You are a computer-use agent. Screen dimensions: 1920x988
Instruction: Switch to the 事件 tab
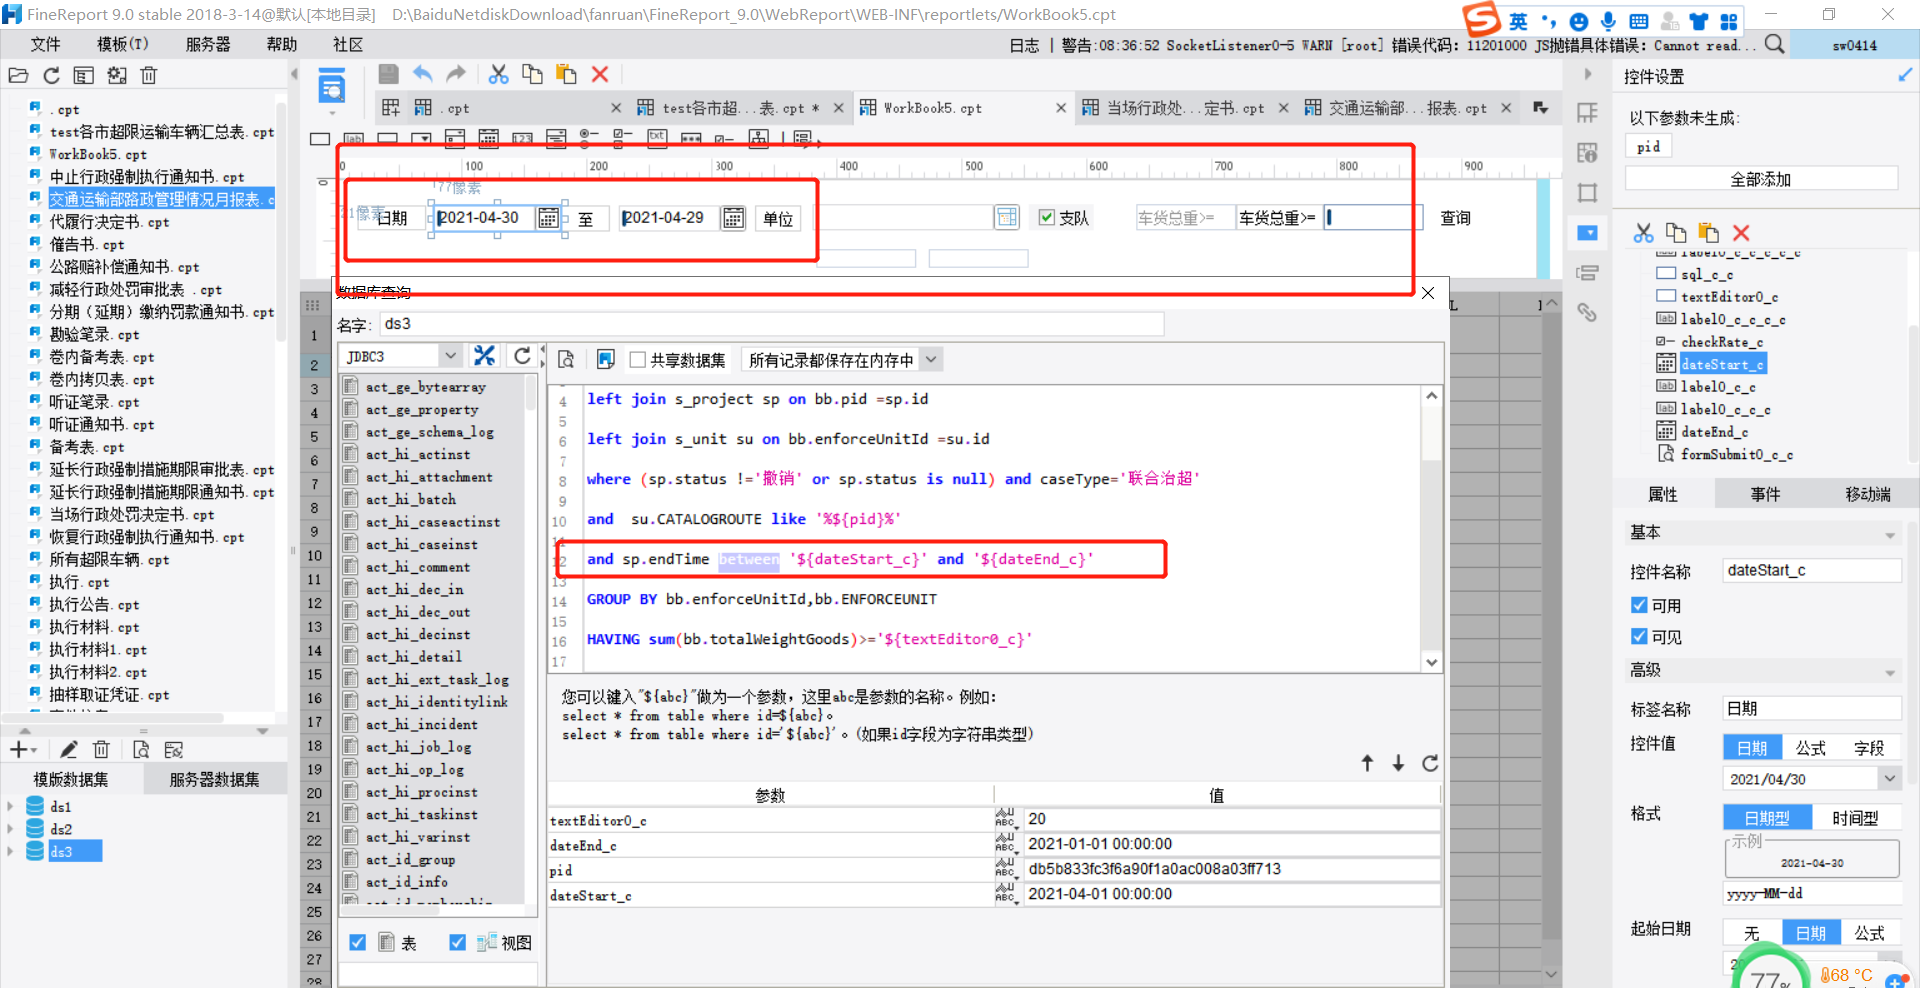[x=1765, y=494]
